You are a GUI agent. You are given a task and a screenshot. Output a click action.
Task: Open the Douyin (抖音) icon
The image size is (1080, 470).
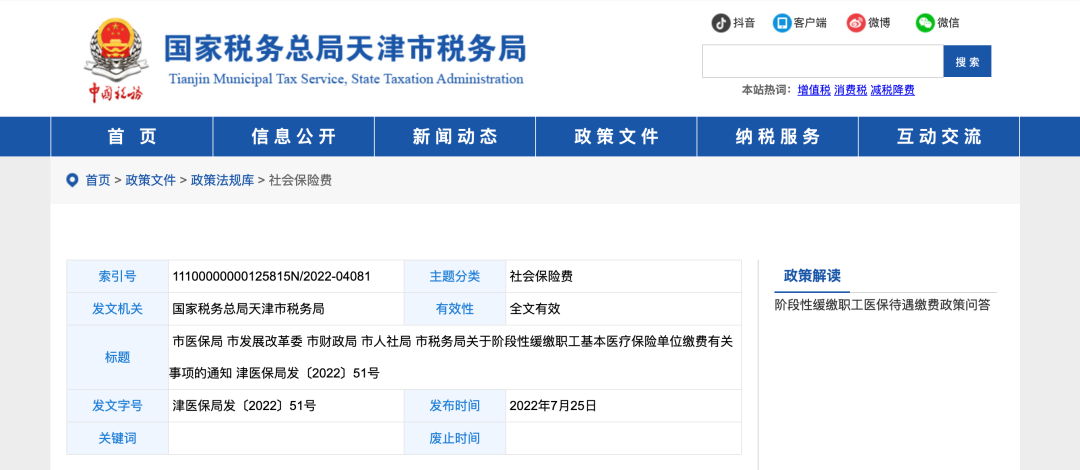(720, 23)
